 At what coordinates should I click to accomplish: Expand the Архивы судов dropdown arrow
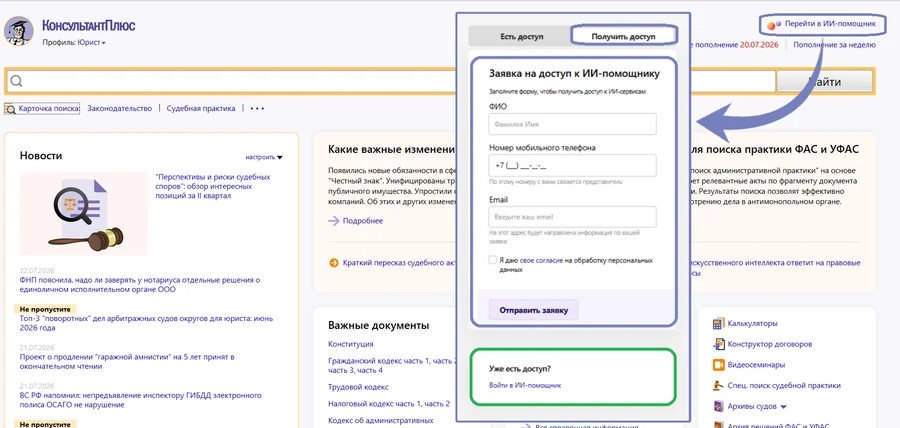coord(783,407)
